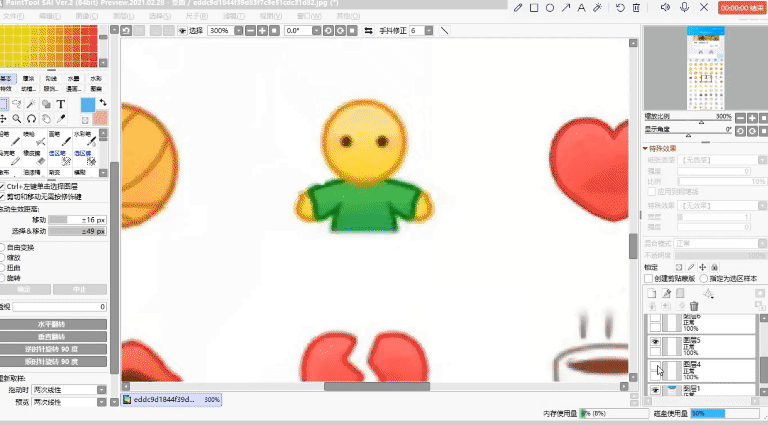Screen dimensions: 768x425
Task: Open the 手抖修正 stabilizer dropdown
Action: (x=429, y=30)
